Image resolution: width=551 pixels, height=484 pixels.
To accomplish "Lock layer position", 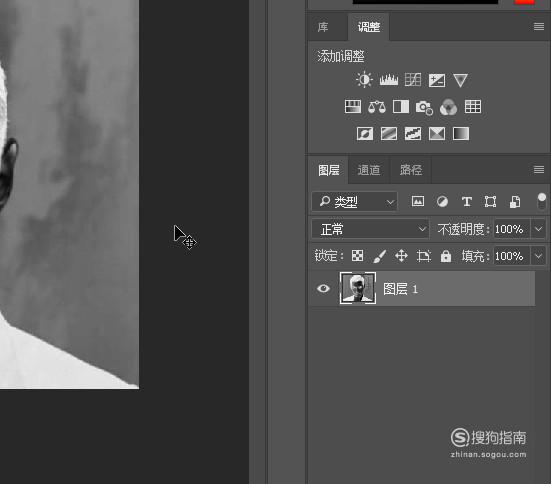I will click(401, 256).
